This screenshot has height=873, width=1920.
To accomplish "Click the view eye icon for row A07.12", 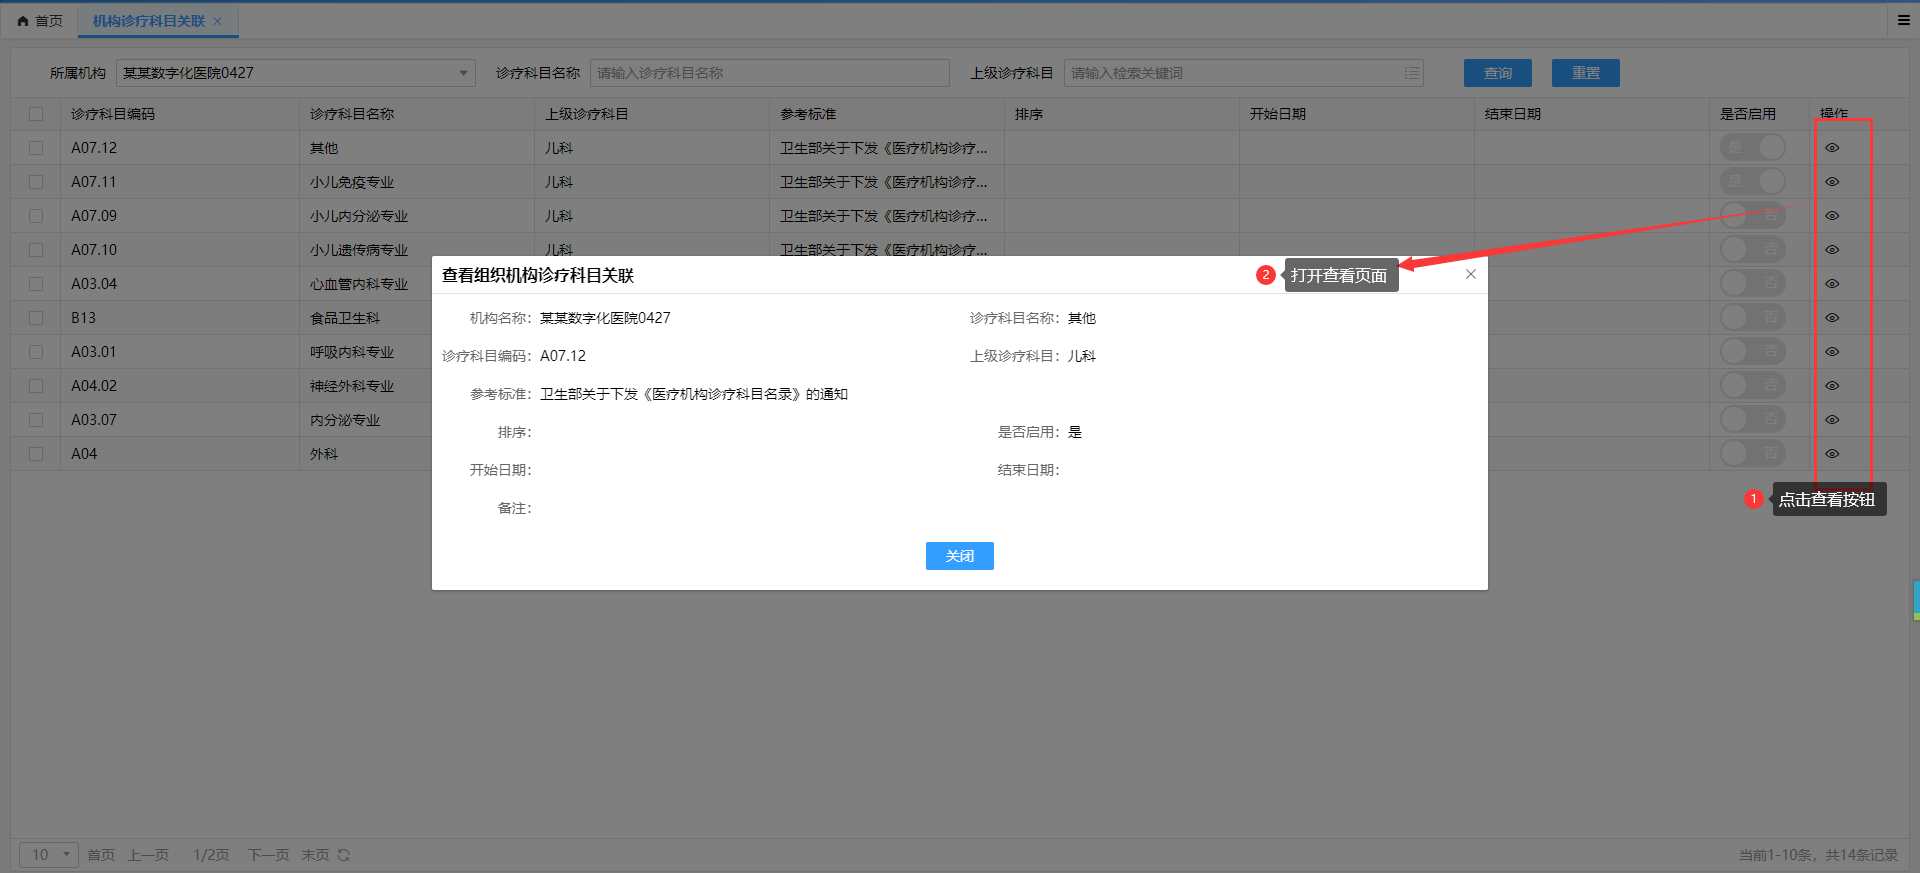I will point(1832,148).
